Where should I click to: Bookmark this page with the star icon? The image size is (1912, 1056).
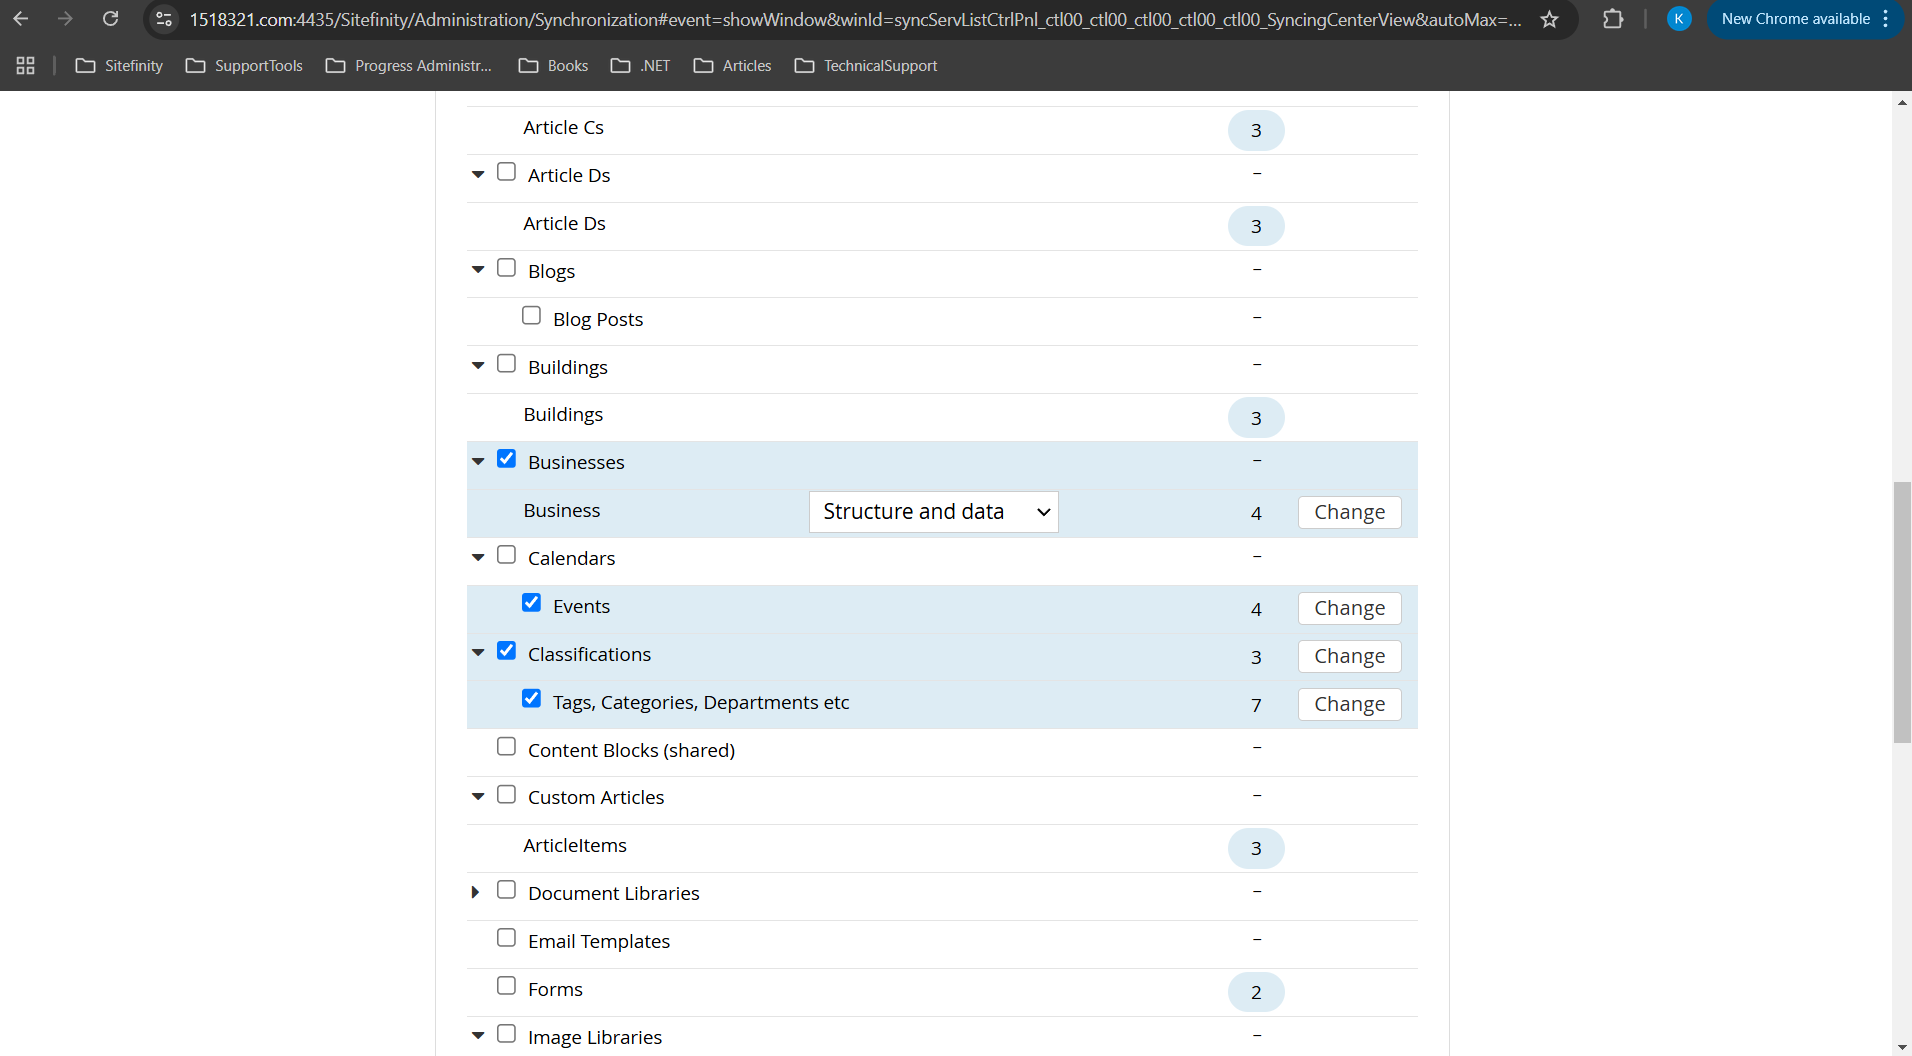coord(1549,19)
